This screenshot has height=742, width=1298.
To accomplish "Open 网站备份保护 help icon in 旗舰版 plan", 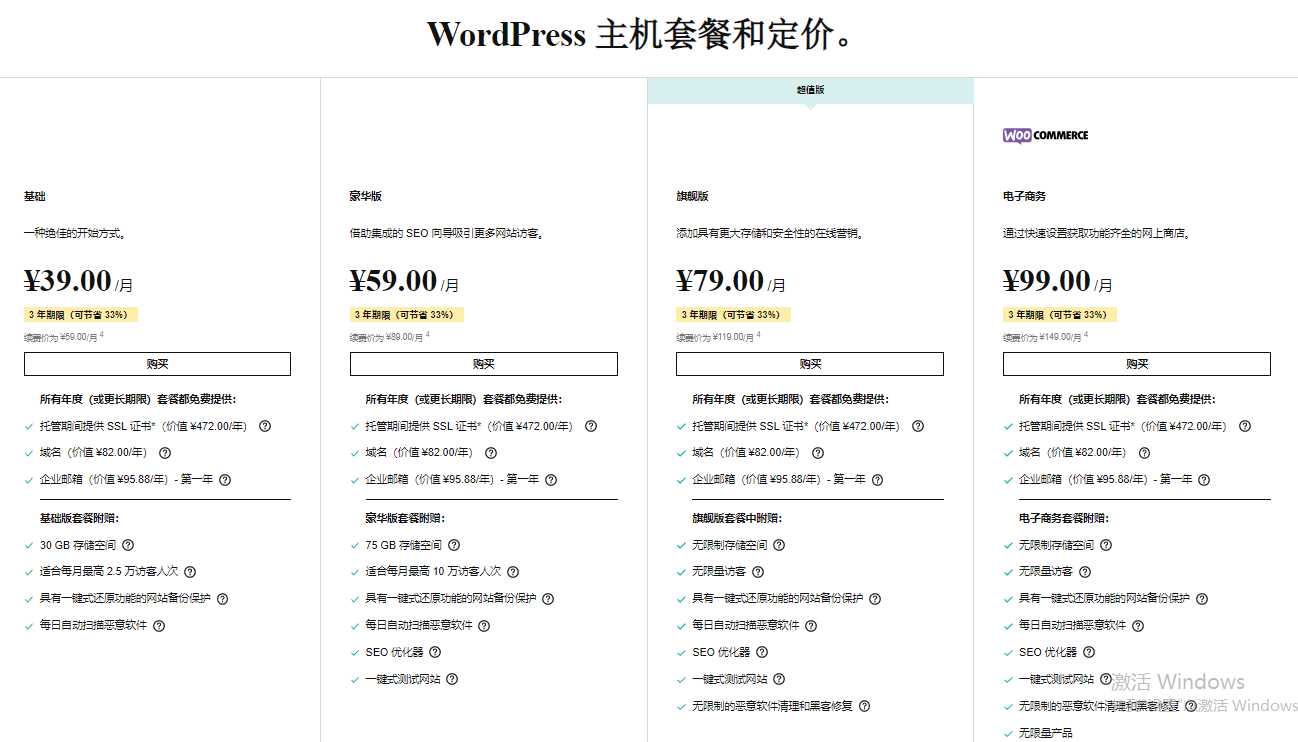I will (x=875, y=599).
